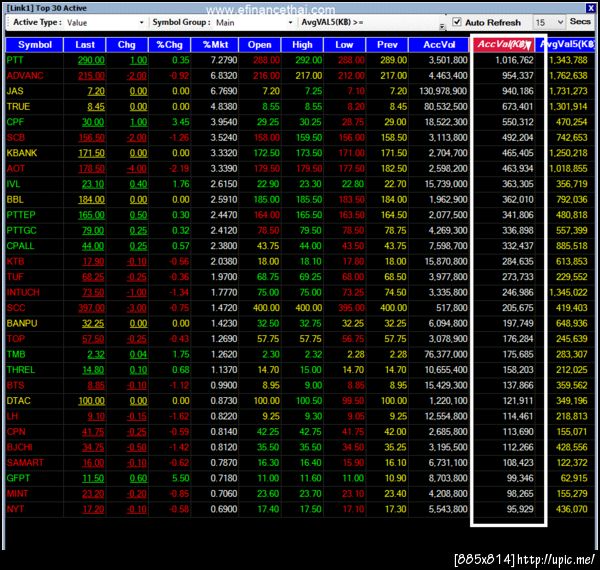Click JAS AccVol value 130,978,900
The width and height of the screenshot is (600, 570).
(x=443, y=91)
